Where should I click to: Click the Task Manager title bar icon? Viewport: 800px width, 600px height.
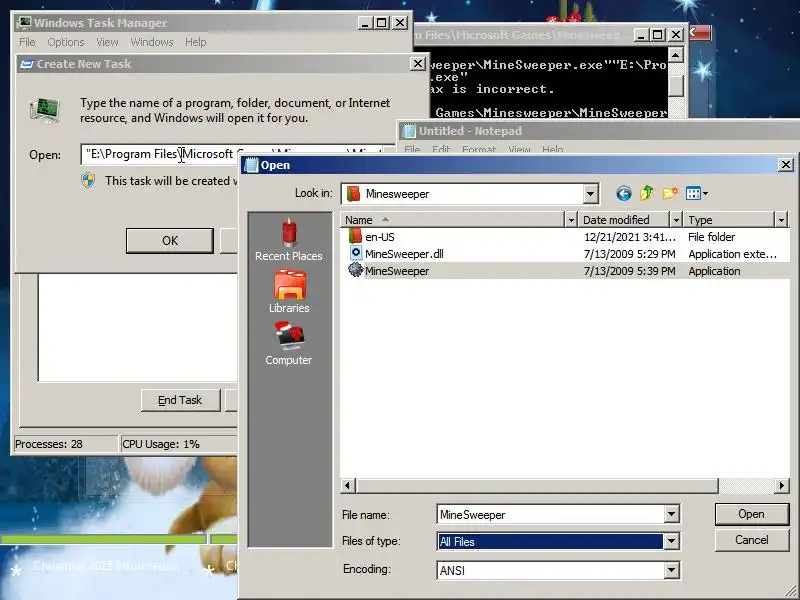tap(24, 23)
